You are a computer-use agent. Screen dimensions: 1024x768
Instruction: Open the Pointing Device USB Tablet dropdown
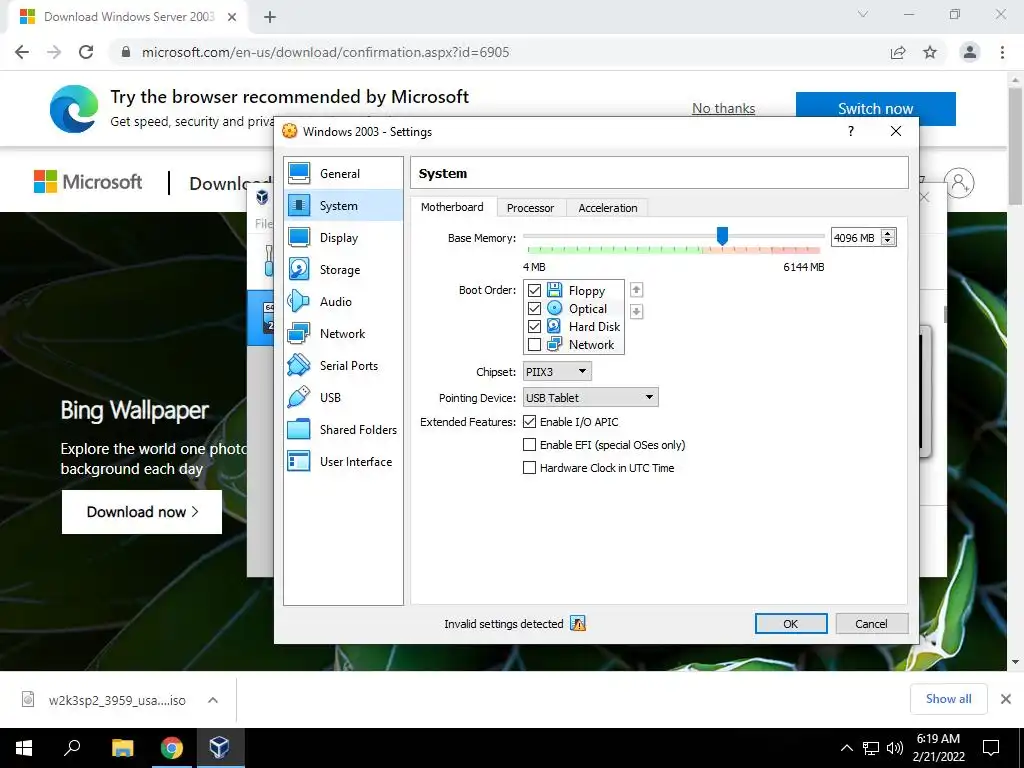pyautogui.click(x=590, y=397)
